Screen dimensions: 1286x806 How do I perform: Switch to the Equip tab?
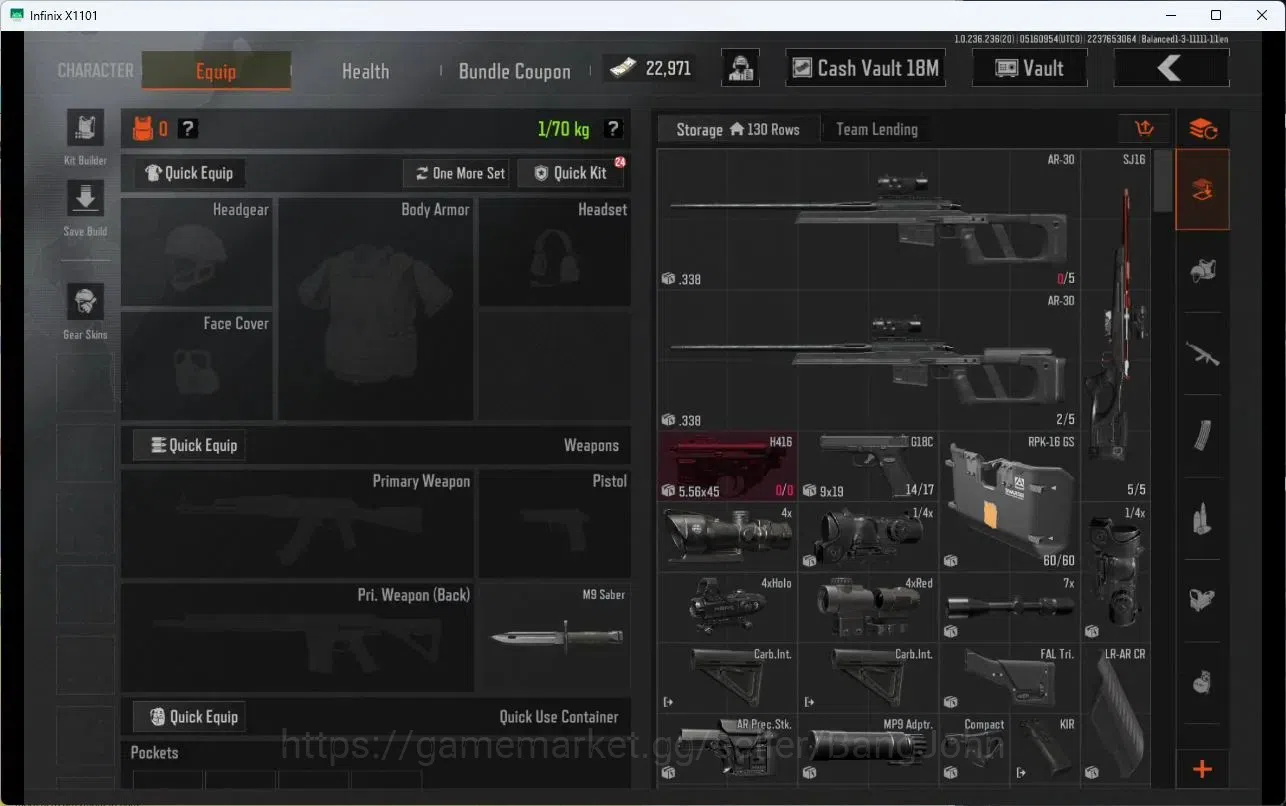pyautogui.click(x=216, y=71)
